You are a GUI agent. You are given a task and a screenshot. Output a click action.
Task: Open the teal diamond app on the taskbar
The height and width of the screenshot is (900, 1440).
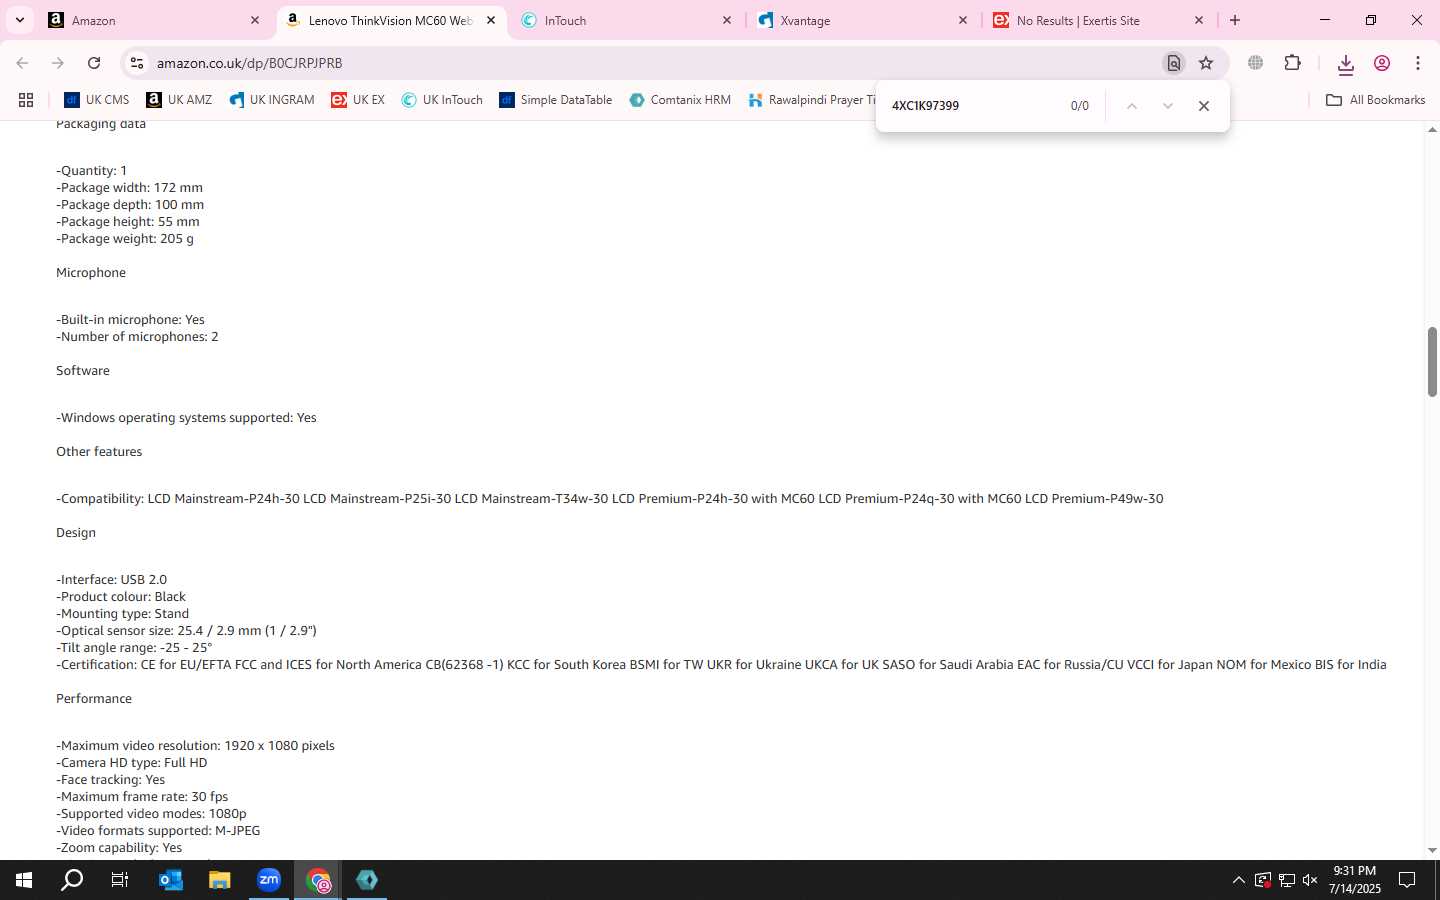pyautogui.click(x=367, y=880)
